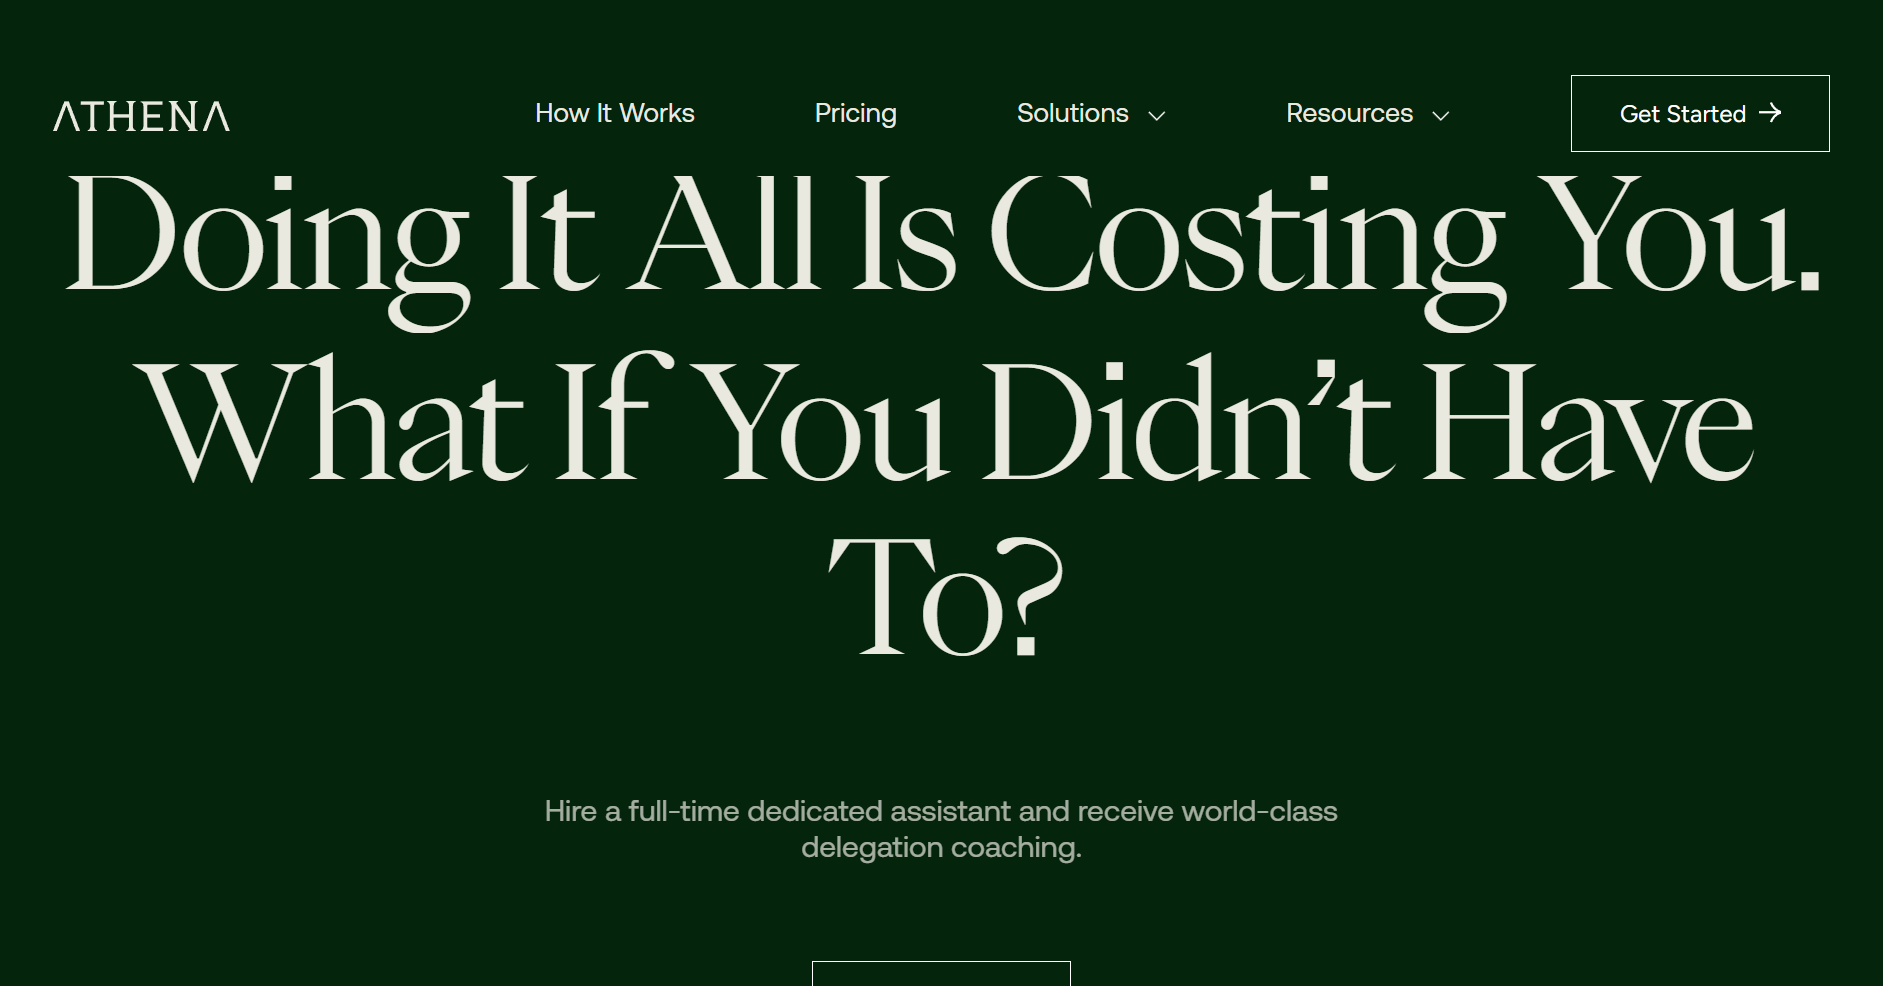Open the Resources menu

click(1368, 113)
